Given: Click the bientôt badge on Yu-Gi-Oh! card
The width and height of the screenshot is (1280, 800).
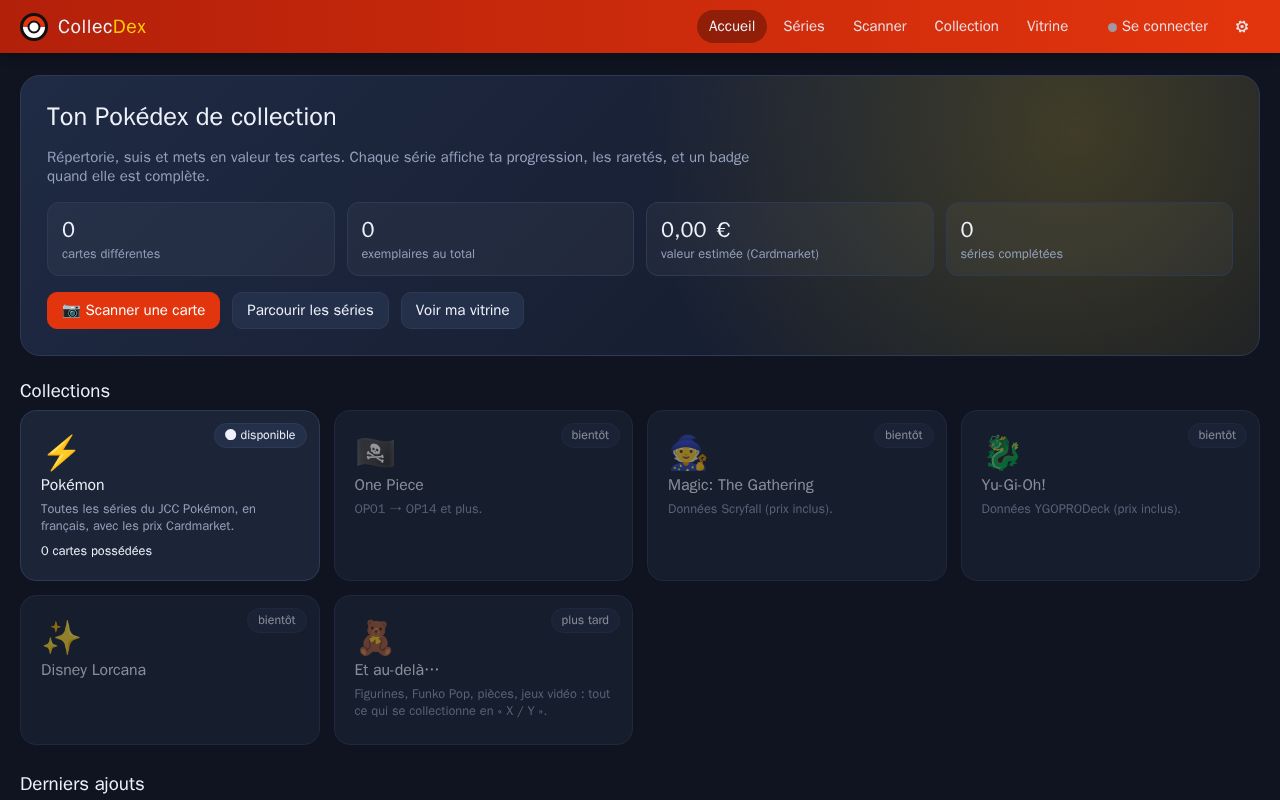Looking at the screenshot, I should point(1217,435).
